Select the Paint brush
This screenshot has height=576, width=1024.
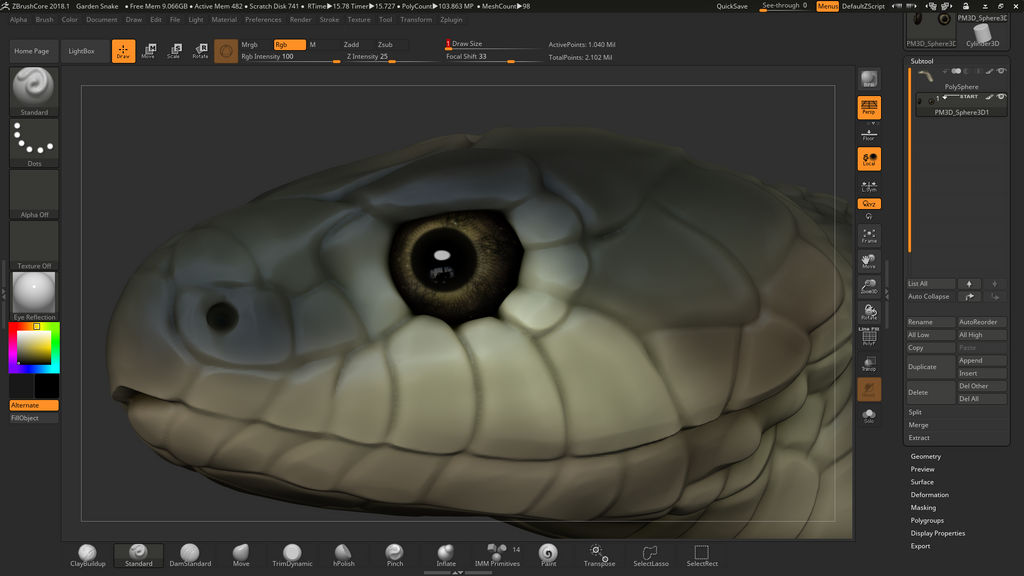coord(549,555)
